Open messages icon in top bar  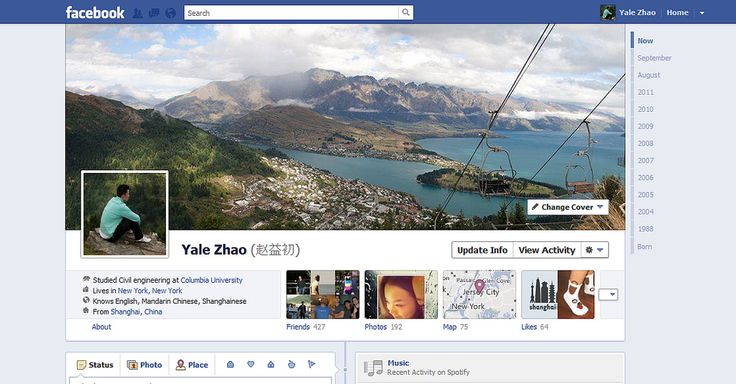tap(154, 13)
